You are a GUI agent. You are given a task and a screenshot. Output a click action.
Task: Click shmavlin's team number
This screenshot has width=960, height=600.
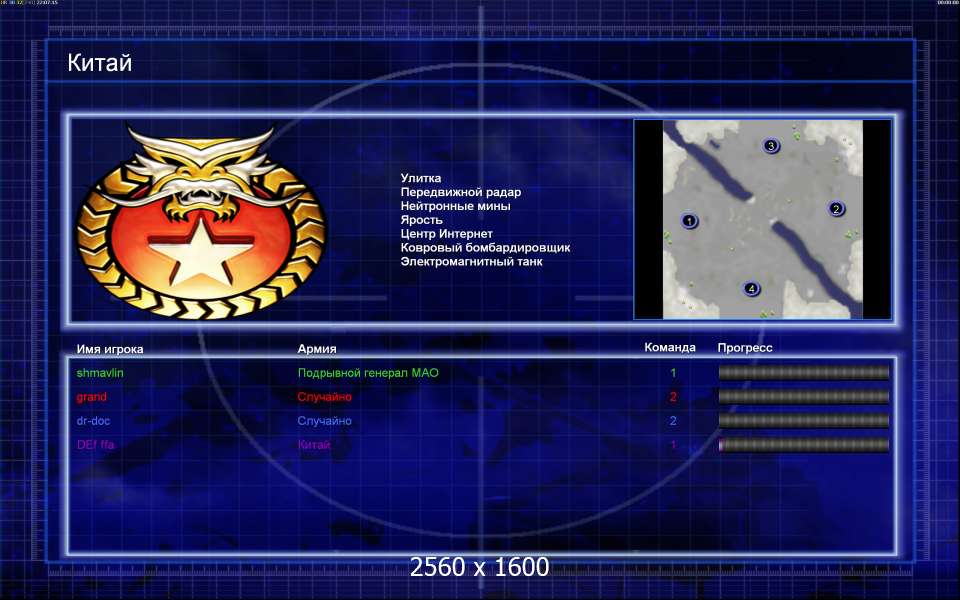pos(673,373)
